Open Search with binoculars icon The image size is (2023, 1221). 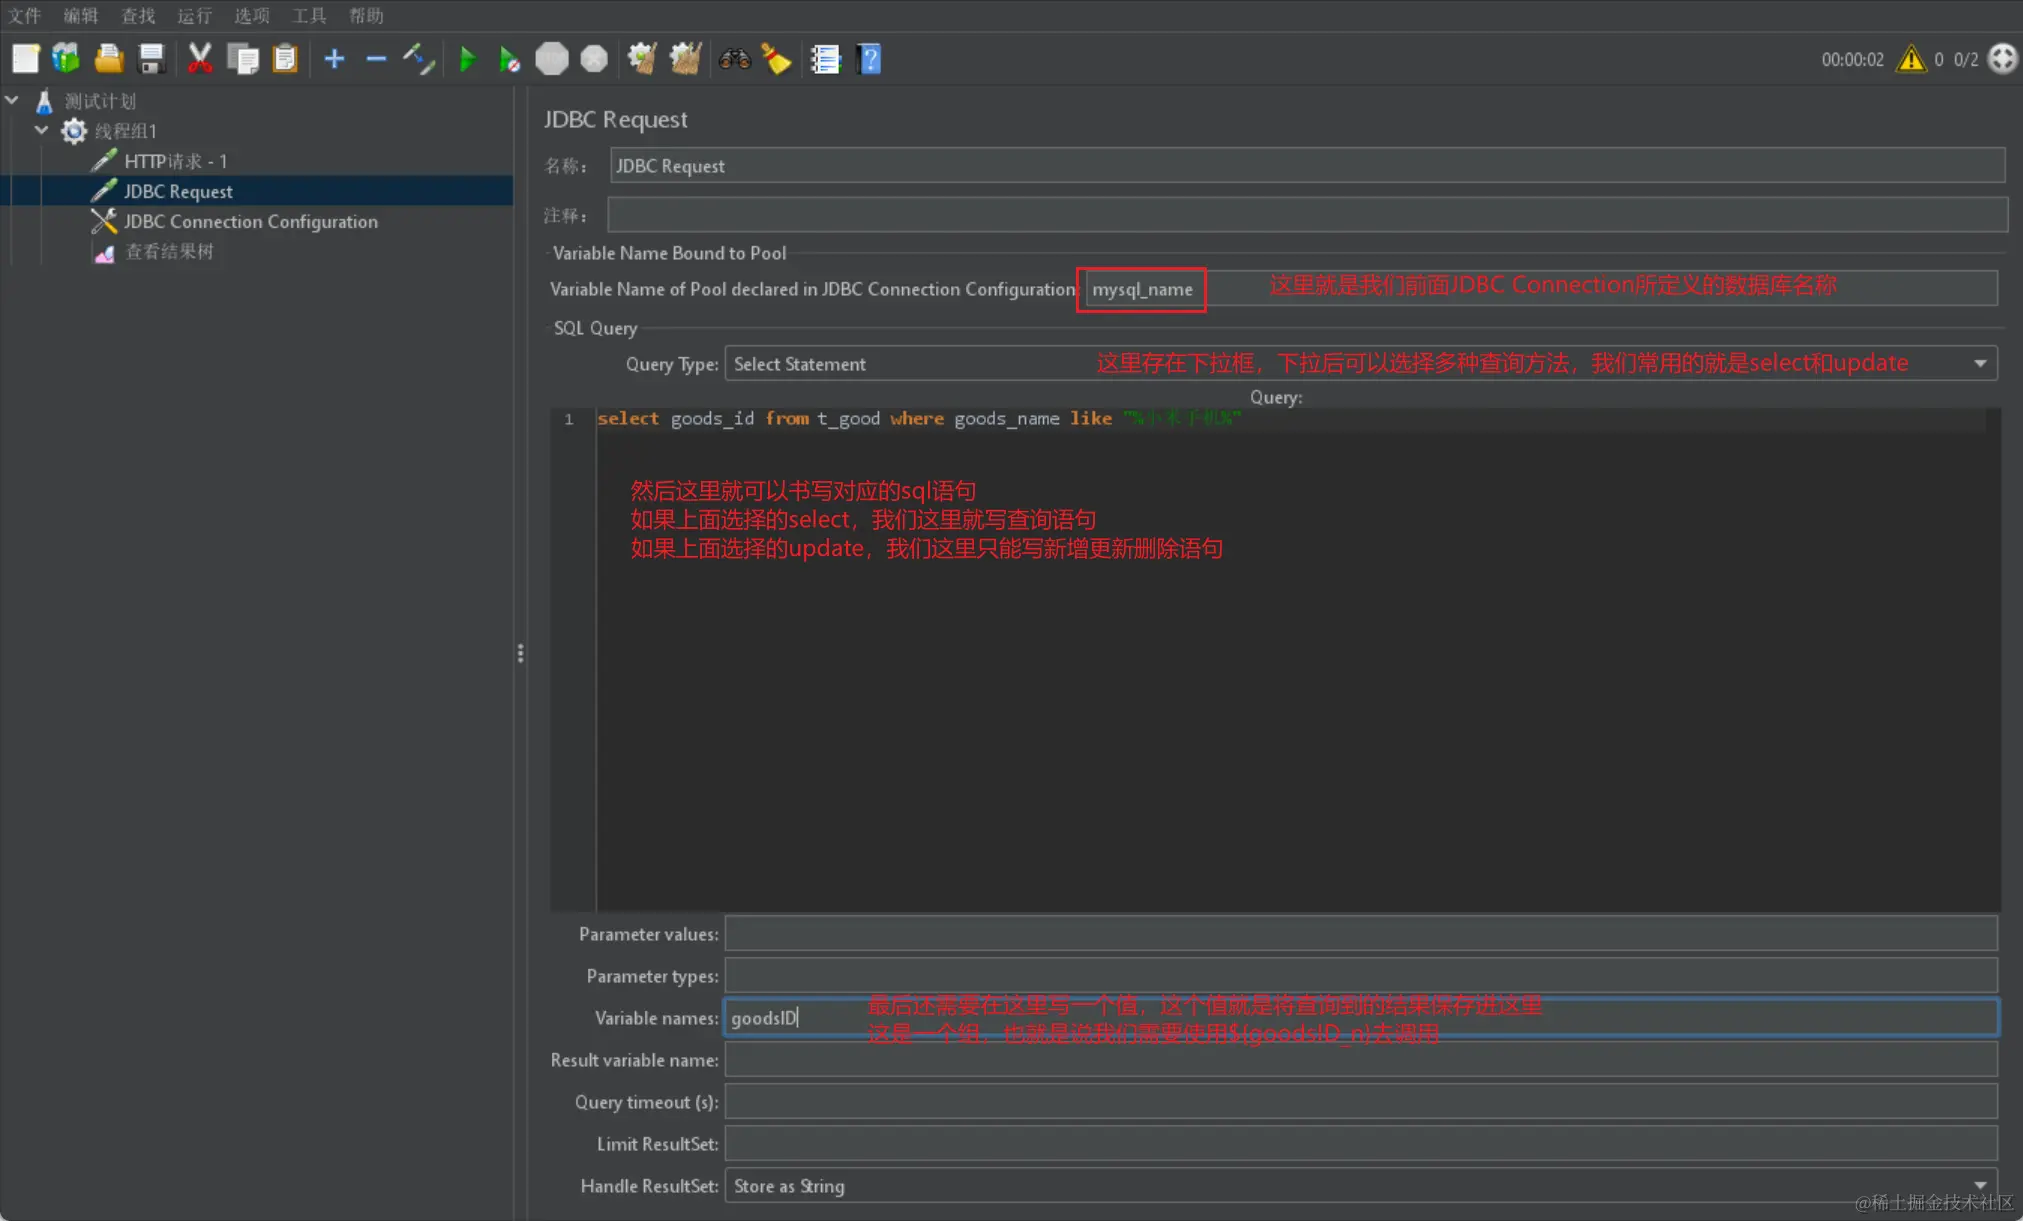734,59
